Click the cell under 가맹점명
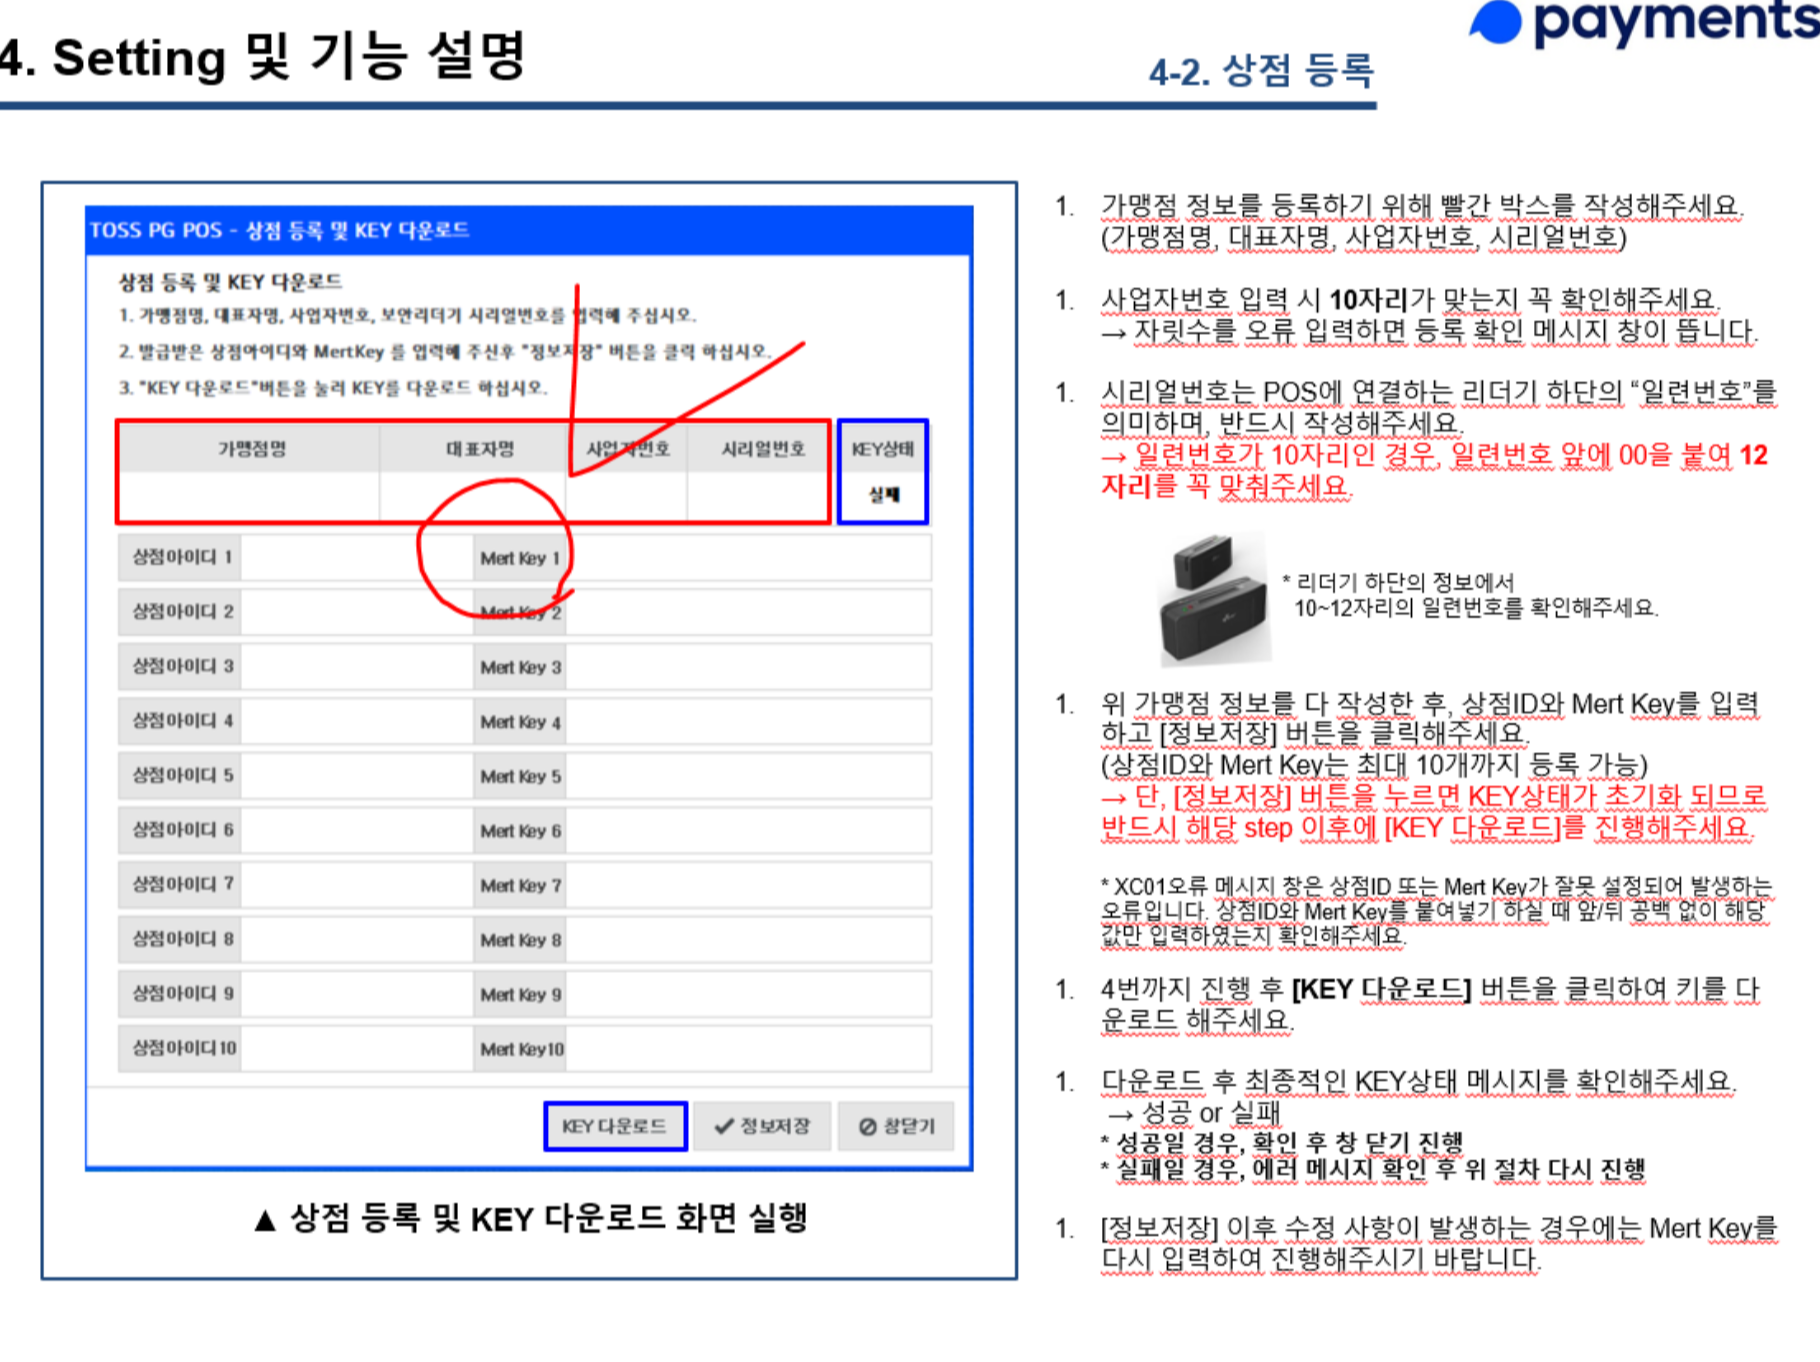Image resolution: width=1820 pixels, height=1362 pixels. 250,496
